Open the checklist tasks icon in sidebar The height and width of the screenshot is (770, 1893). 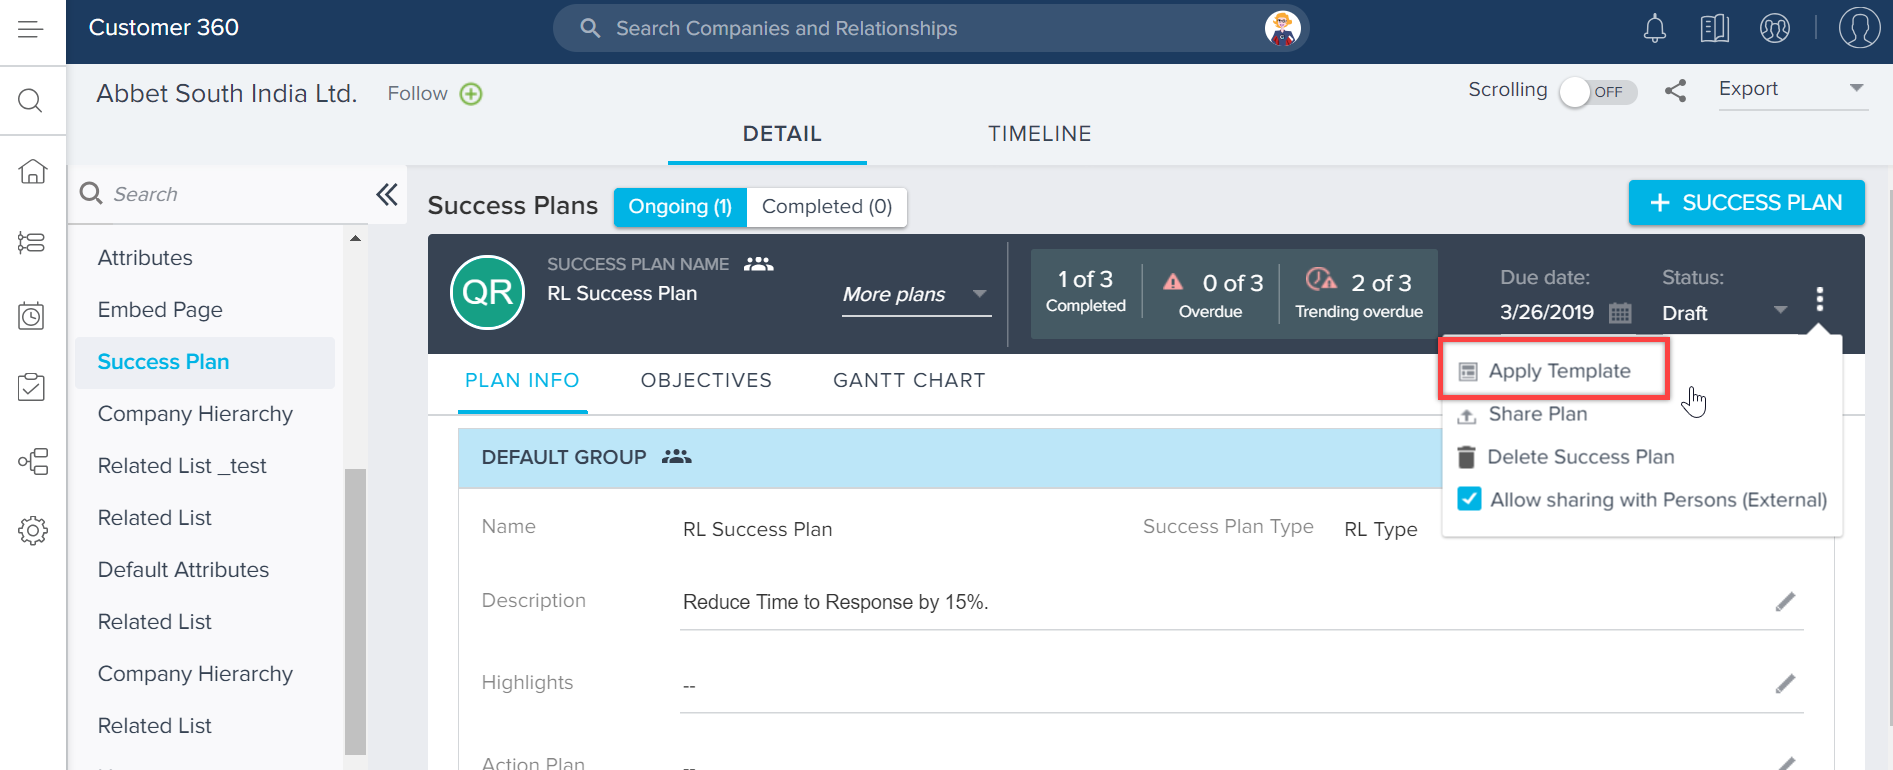coord(32,387)
